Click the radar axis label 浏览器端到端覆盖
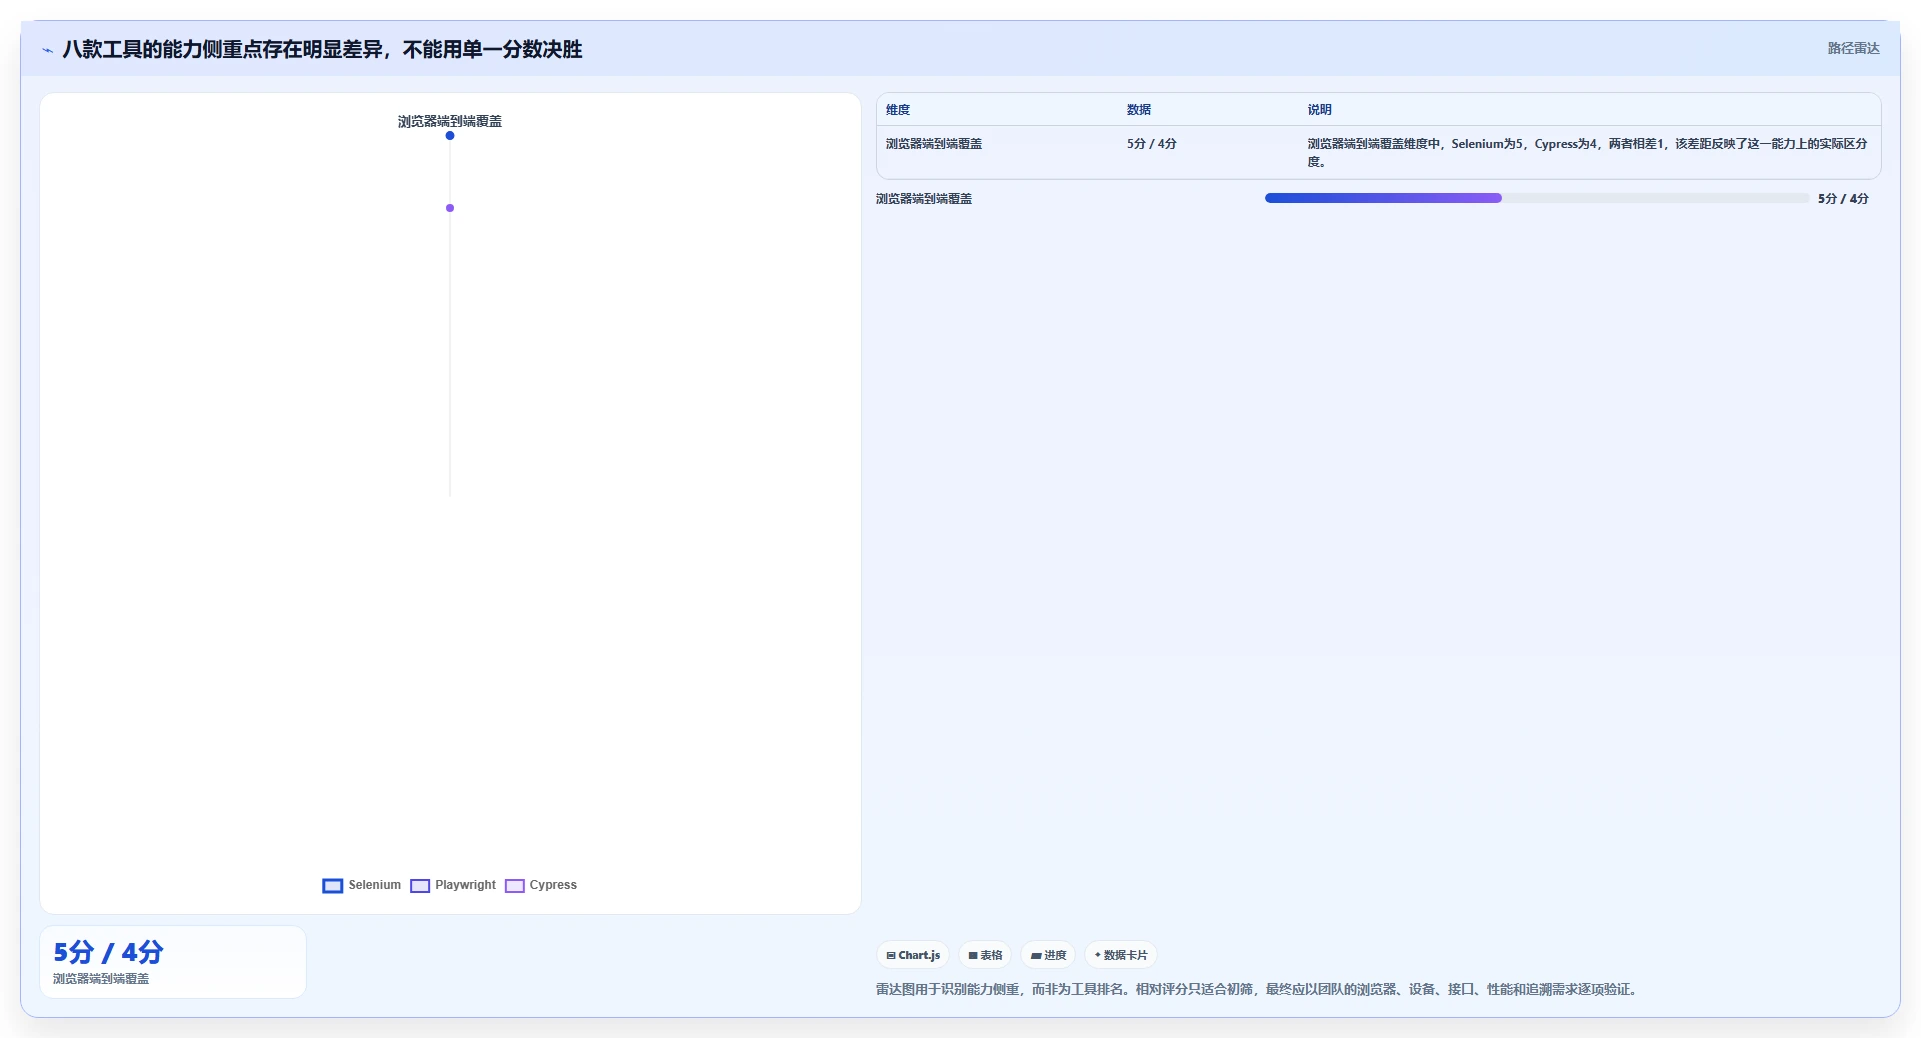This screenshot has height=1038, width=1921. pos(450,121)
